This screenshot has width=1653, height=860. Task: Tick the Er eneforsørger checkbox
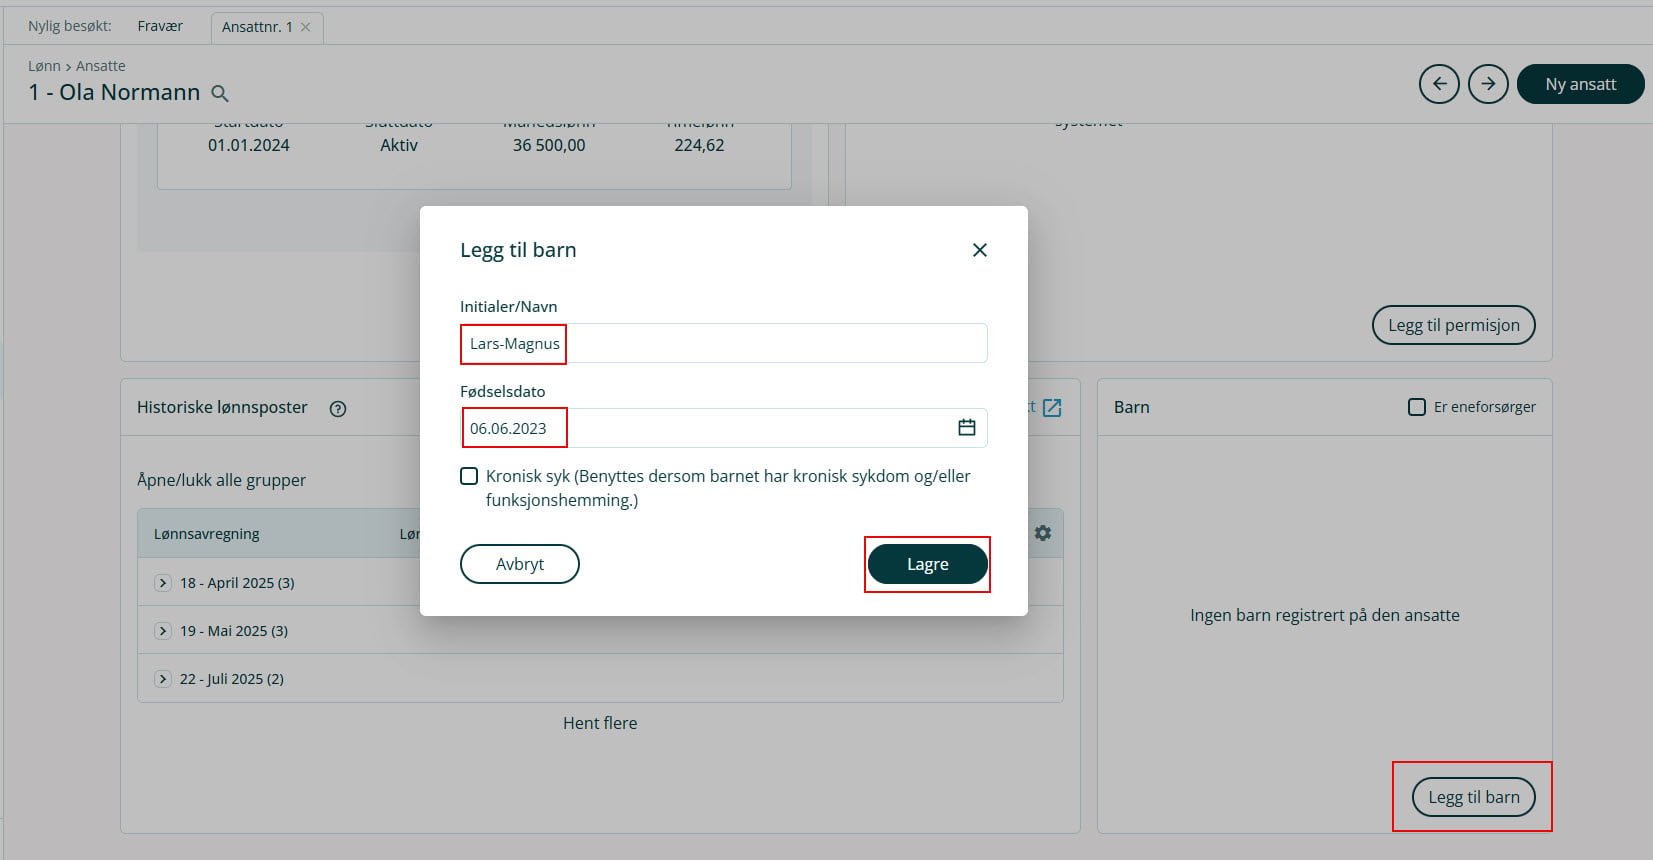click(1416, 407)
